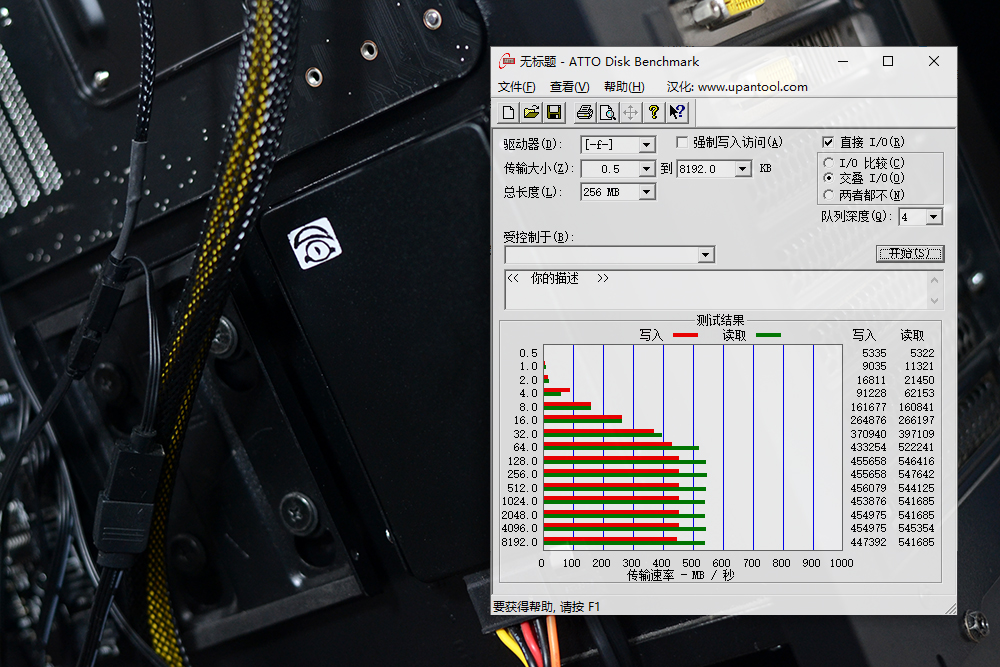Screen dimensions: 1000x667
Task: Click the green 读取 legend swatch
Action: point(768,335)
